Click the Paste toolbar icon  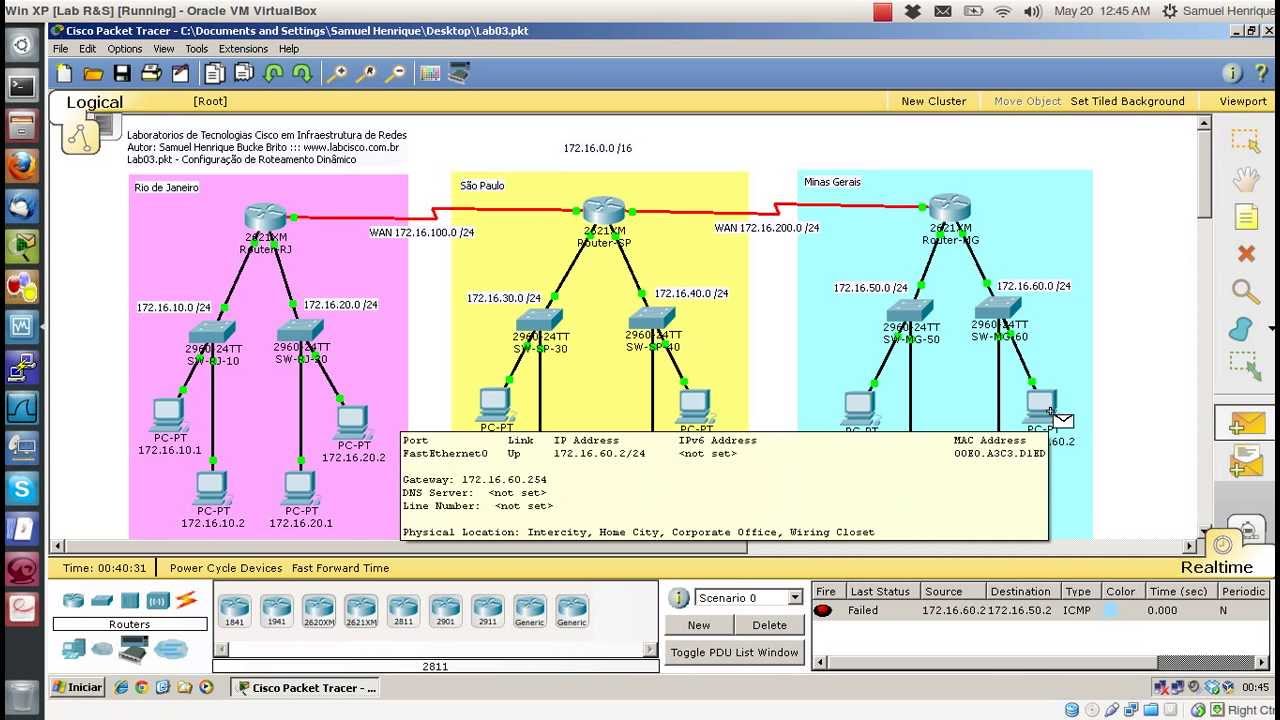click(244, 73)
